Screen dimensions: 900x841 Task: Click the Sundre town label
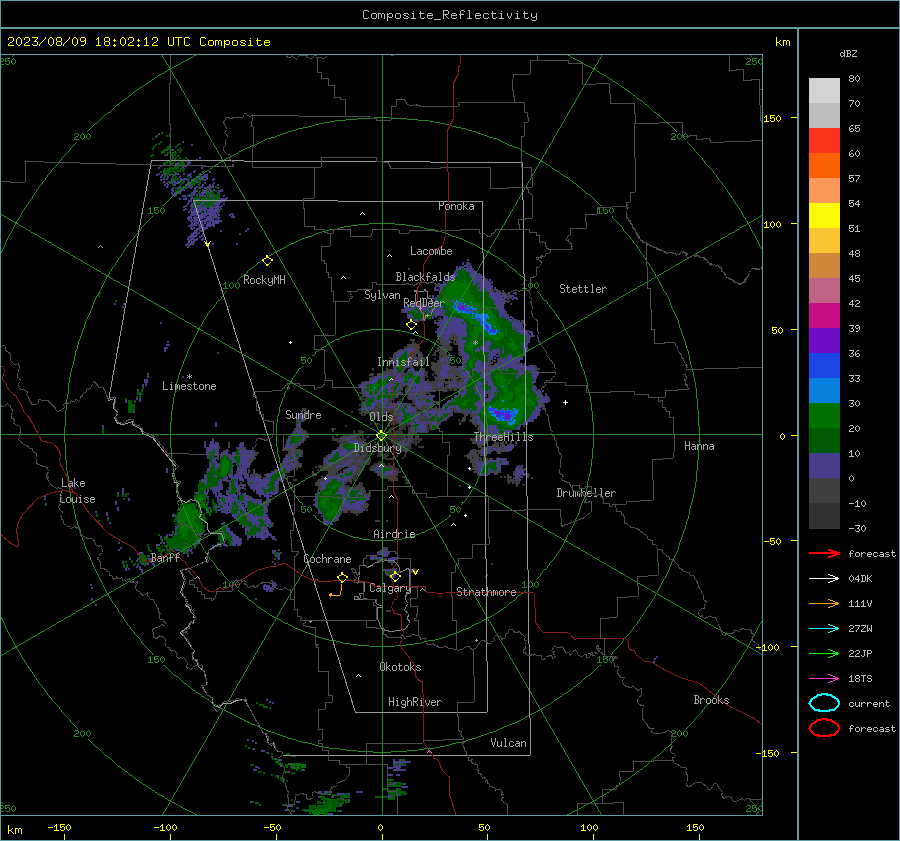[303, 414]
